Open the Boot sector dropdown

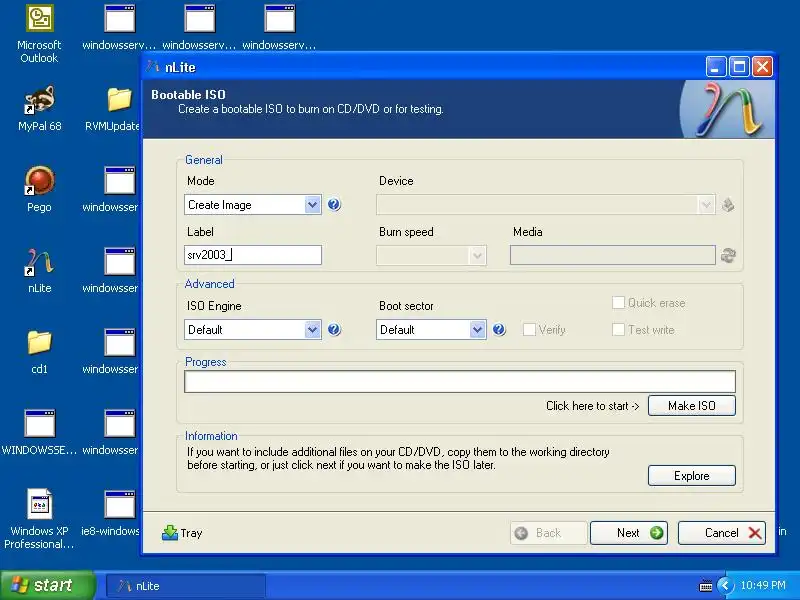click(x=431, y=330)
